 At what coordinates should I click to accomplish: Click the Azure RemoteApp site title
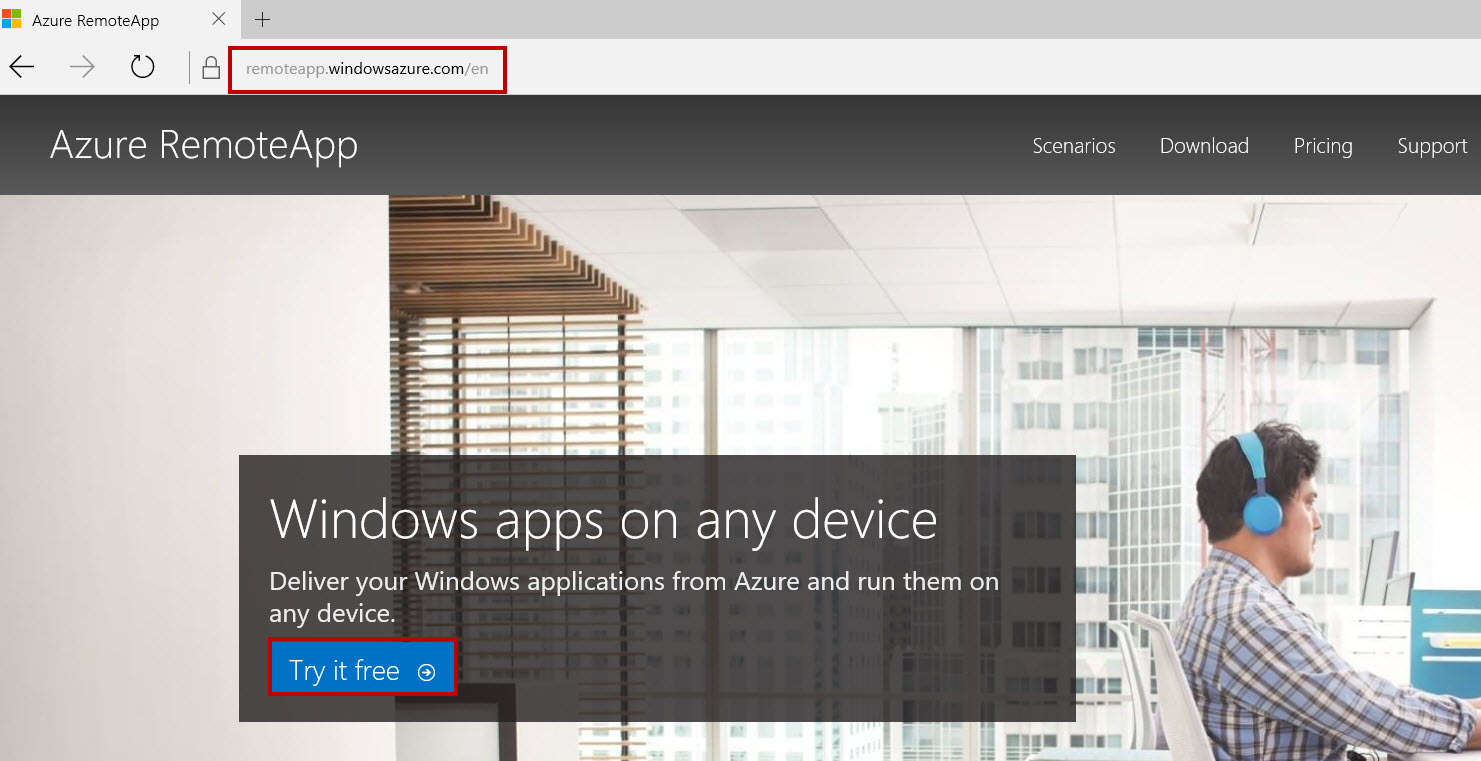pos(204,145)
